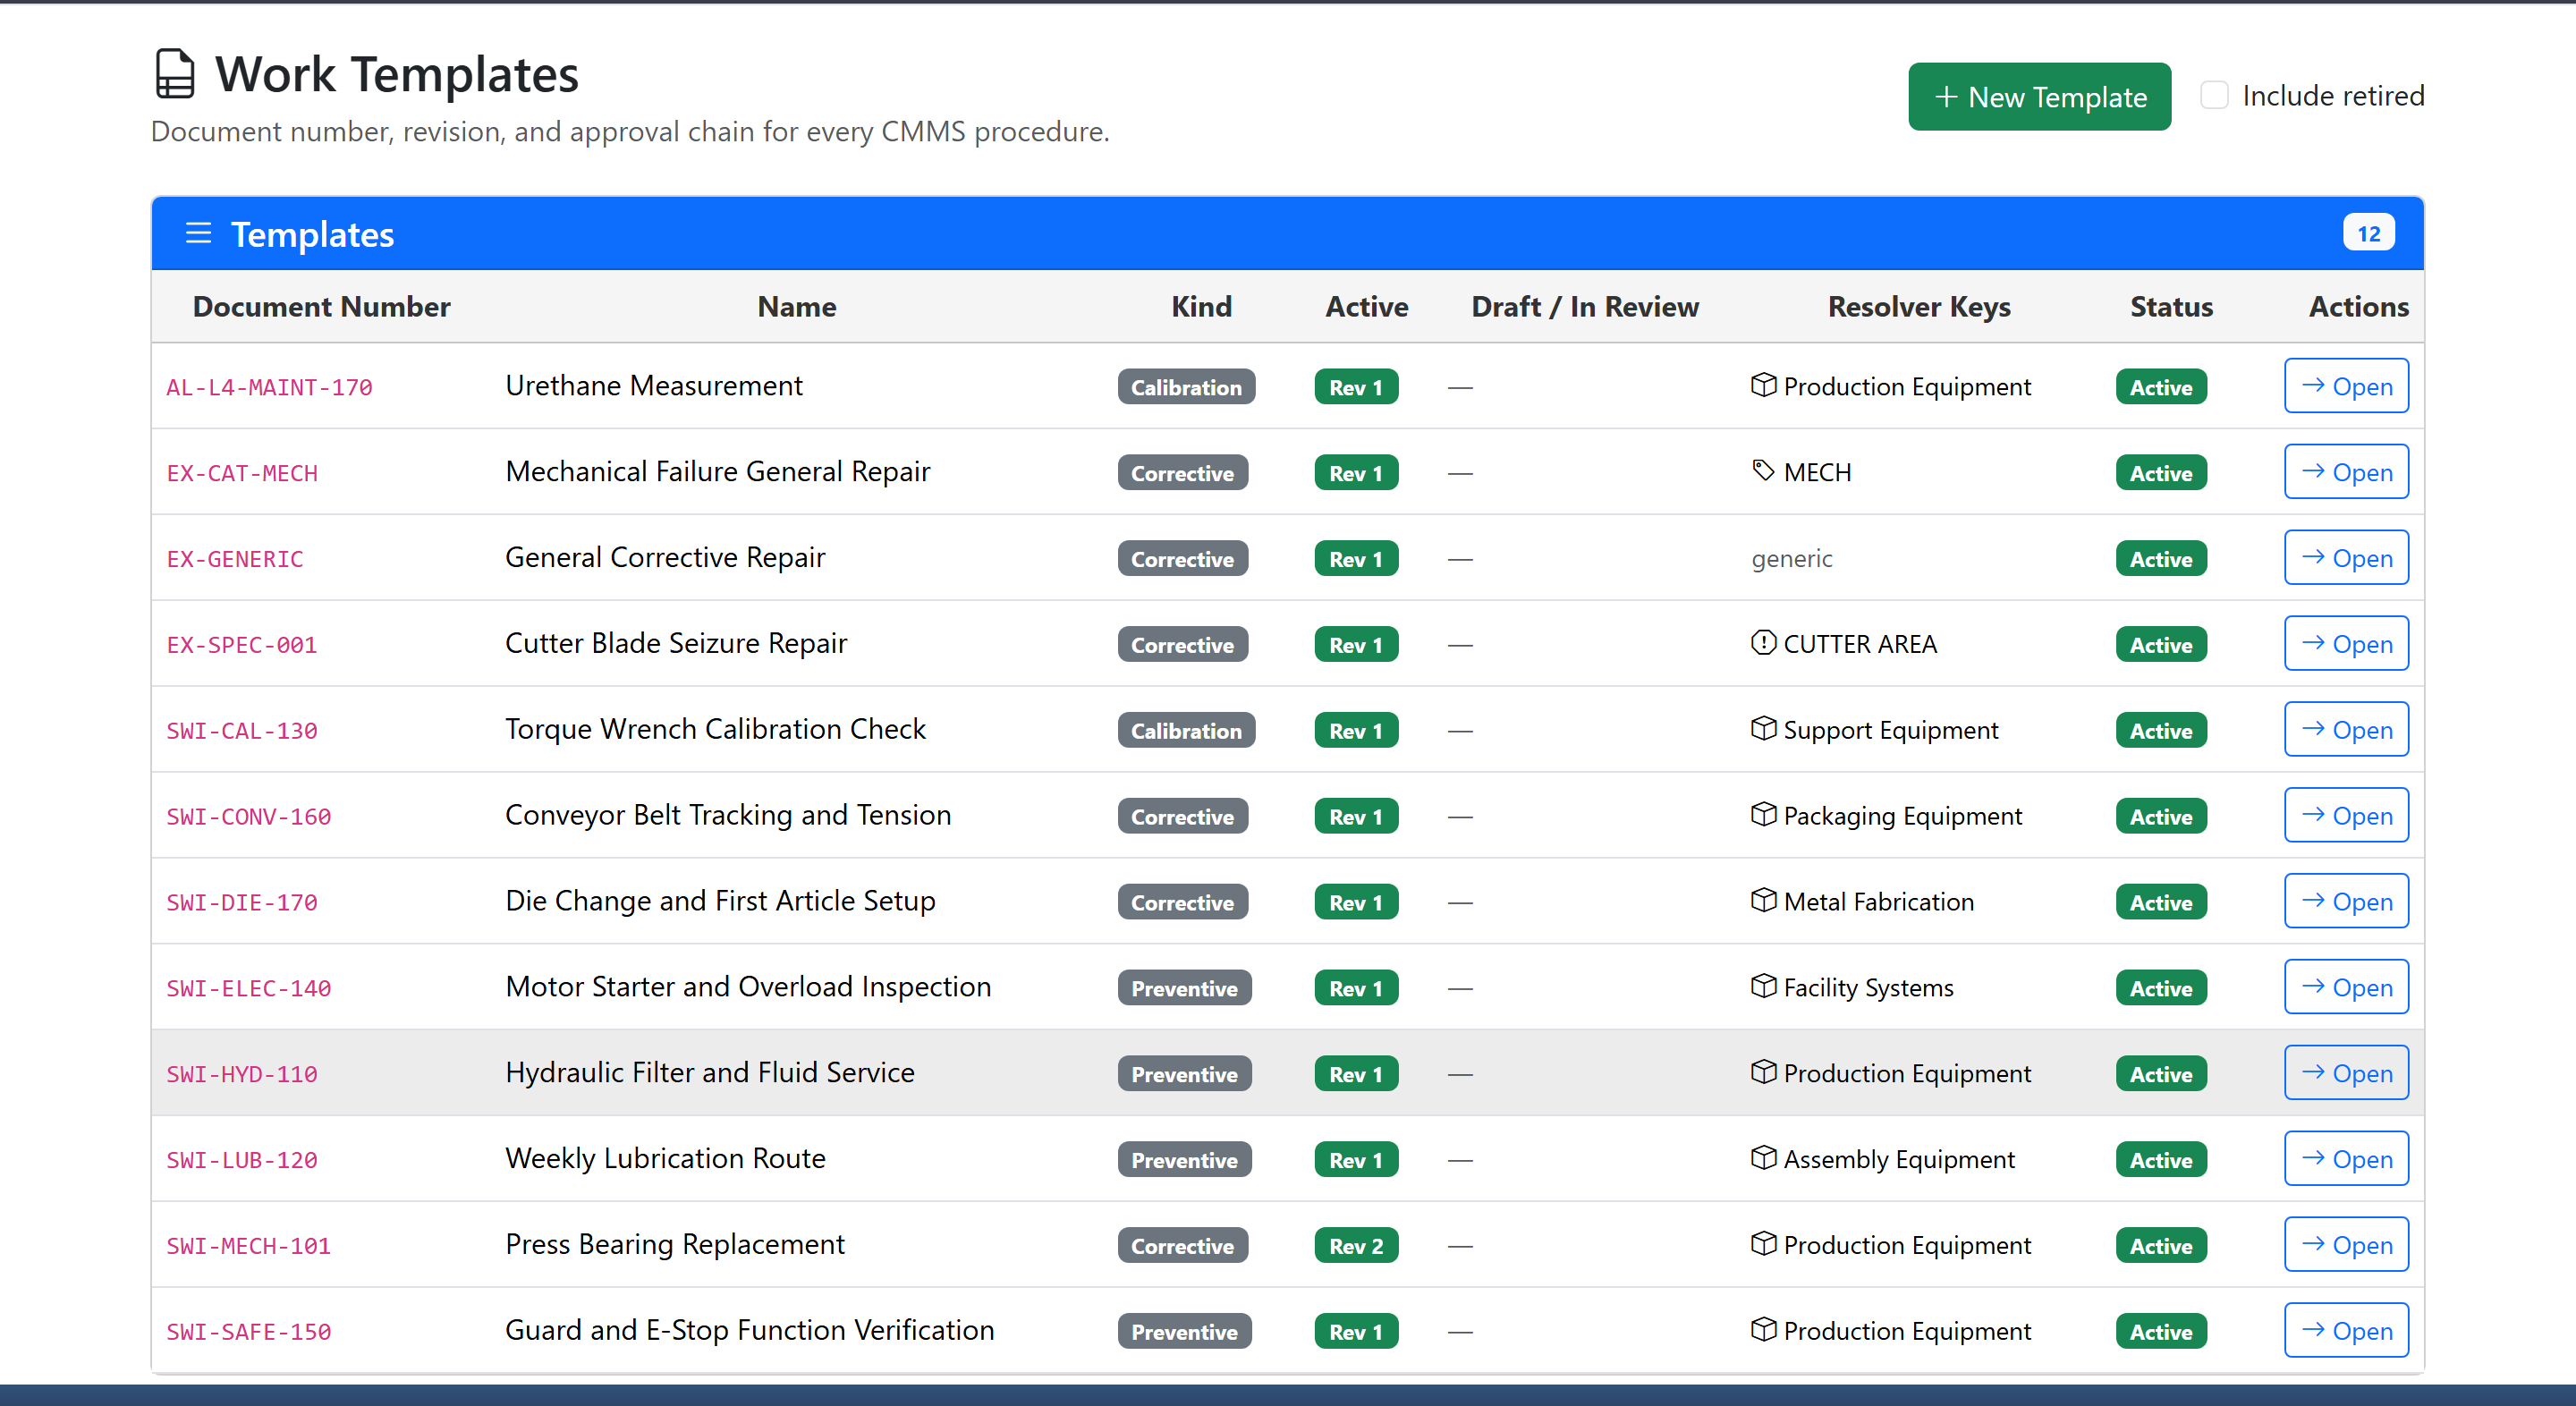The width and height of the screenshot is (2576, 1406).
Task: Open the EX-GENERIC template
Action: [x=2346, y=558]
